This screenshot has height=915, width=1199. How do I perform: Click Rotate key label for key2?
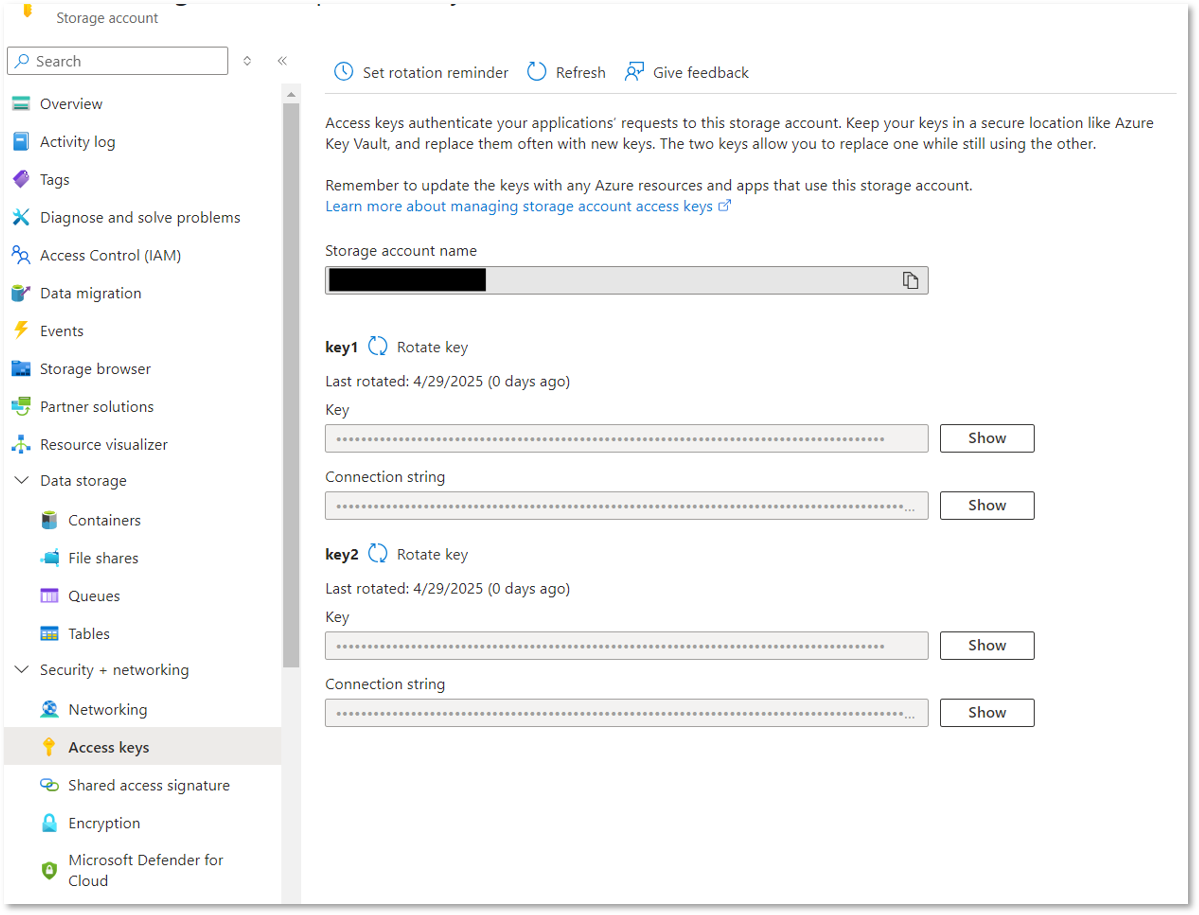click(x=432, y=554)
